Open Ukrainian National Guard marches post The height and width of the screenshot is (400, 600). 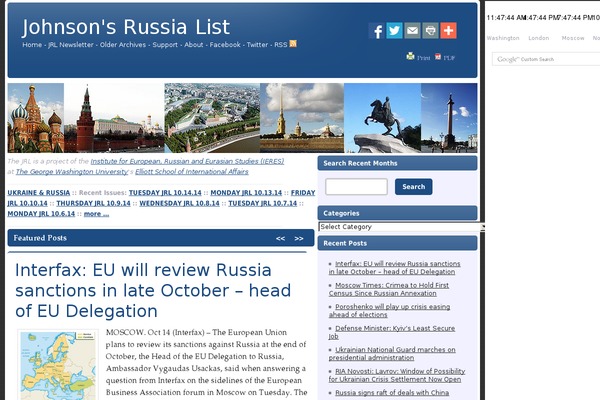click(392, 354)
